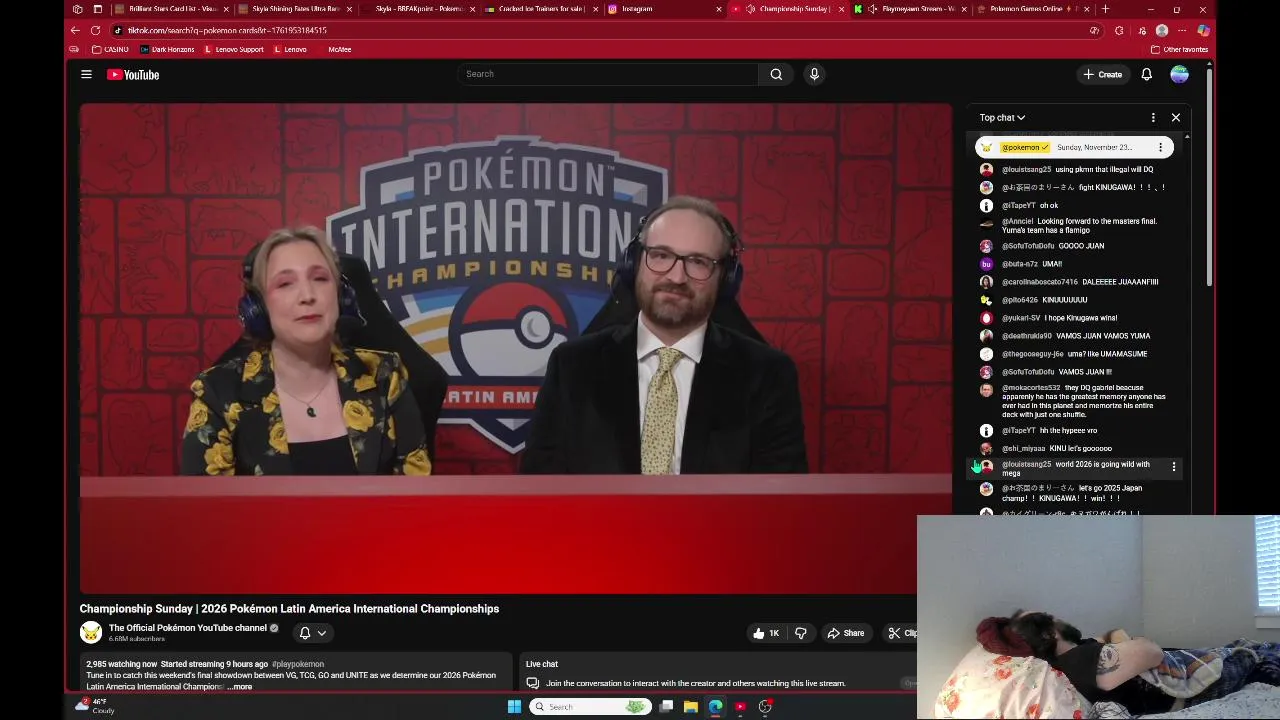Expand the Top chat mode dropdown
This screenshot has width=1280, height=720.
tap(1002, 117)
